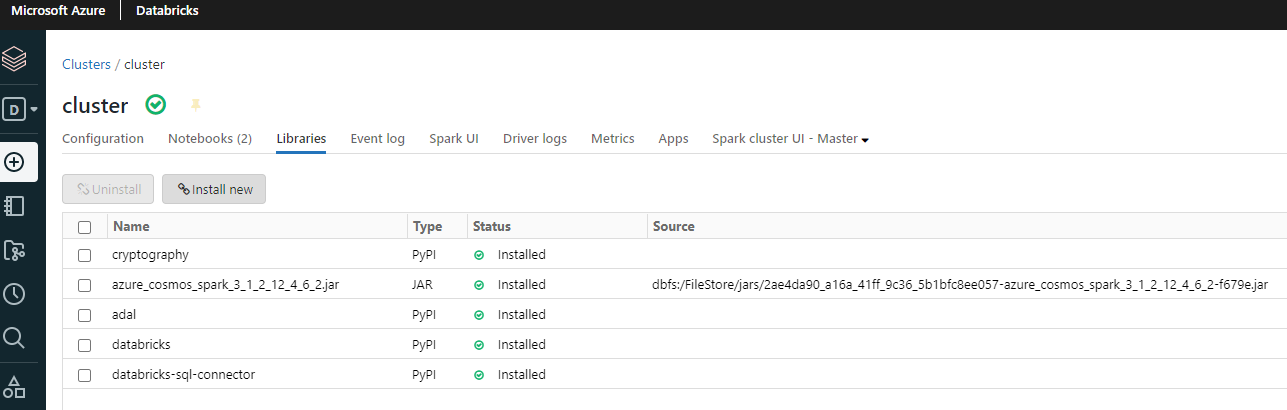The height and width of the screenshot is (410, 1287).
Task: Open the persona switcher D dropdown
Action: click(20, 109)
